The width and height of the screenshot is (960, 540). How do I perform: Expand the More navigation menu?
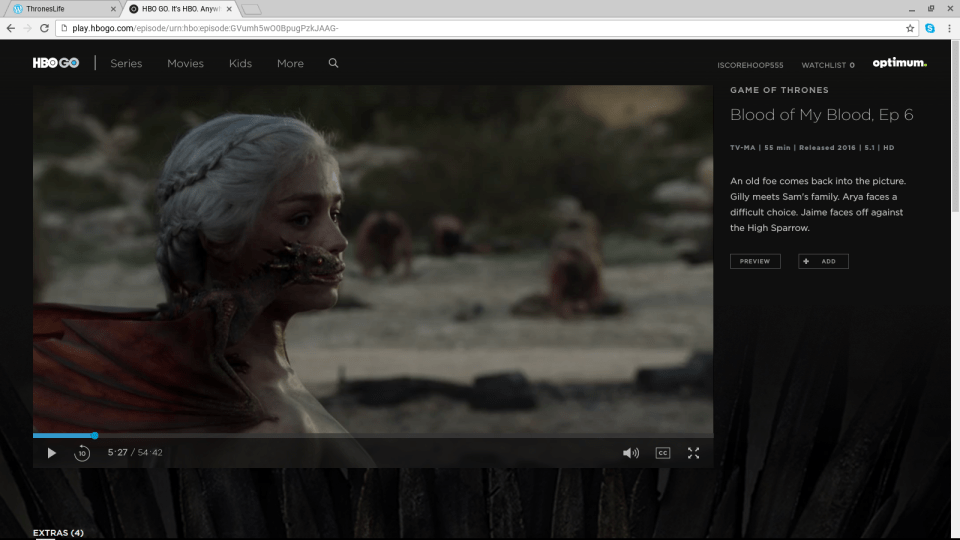point(290,63)
